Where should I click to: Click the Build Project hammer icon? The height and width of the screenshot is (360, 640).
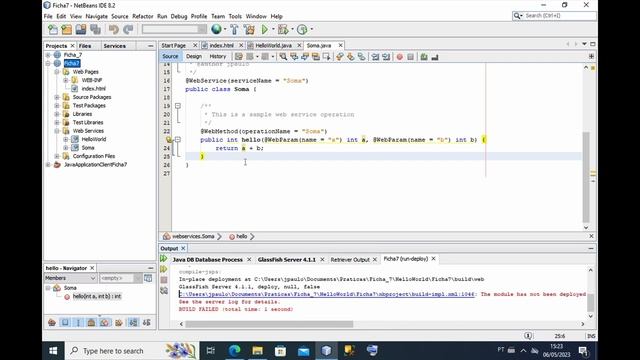(234, 29)
